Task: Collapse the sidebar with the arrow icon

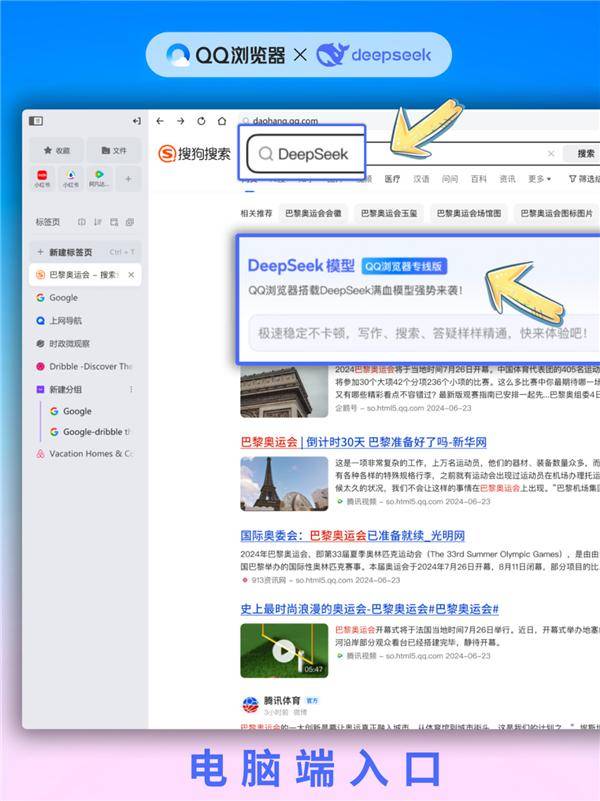Action: [x=136, y=121]
